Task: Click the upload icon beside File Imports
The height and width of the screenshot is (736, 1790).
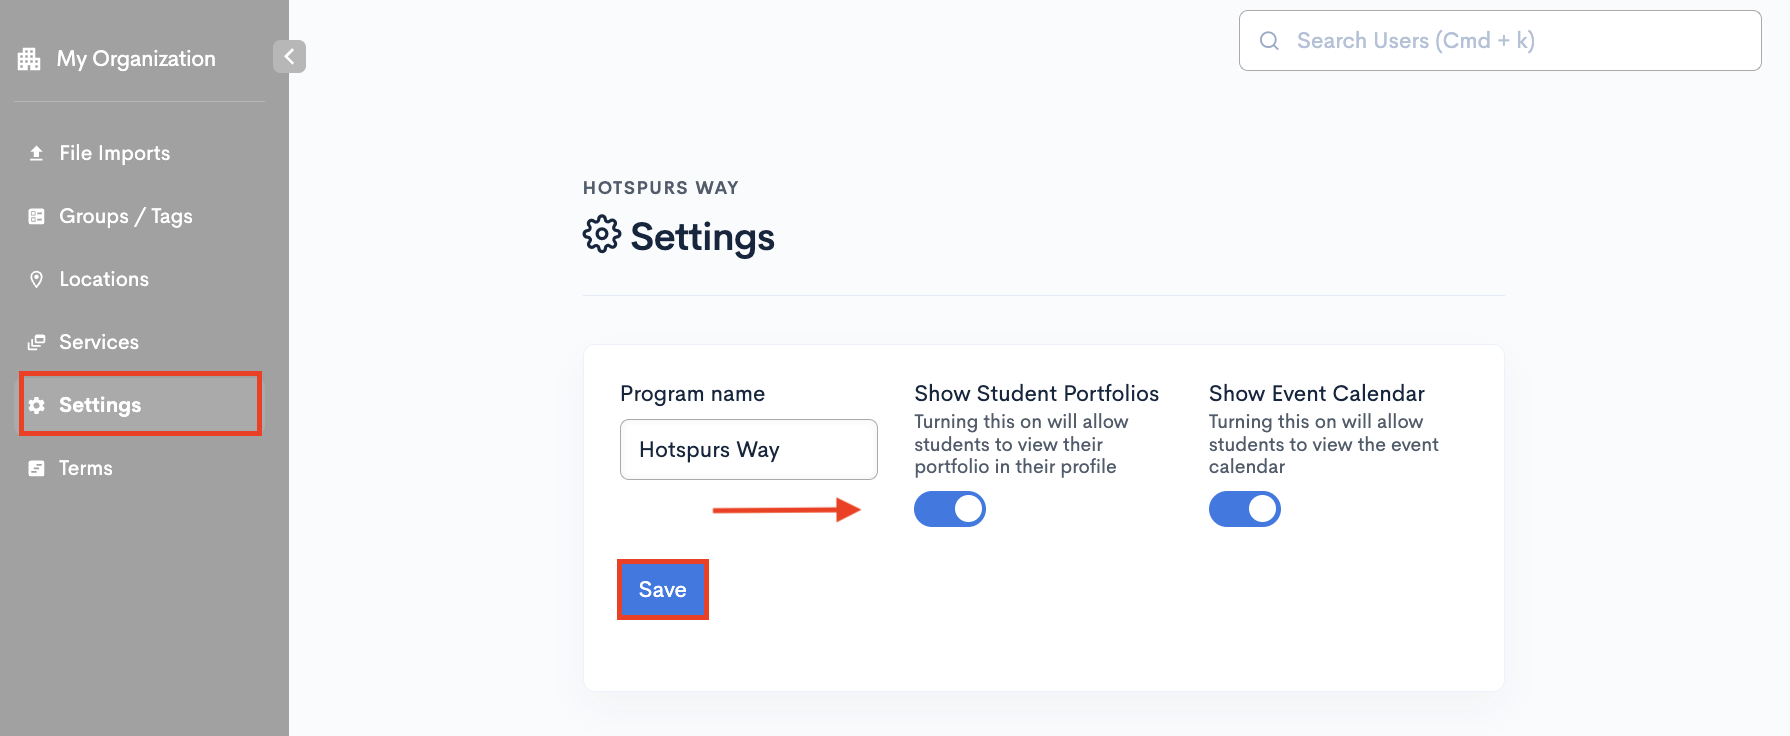Action: tap(36, 152)
